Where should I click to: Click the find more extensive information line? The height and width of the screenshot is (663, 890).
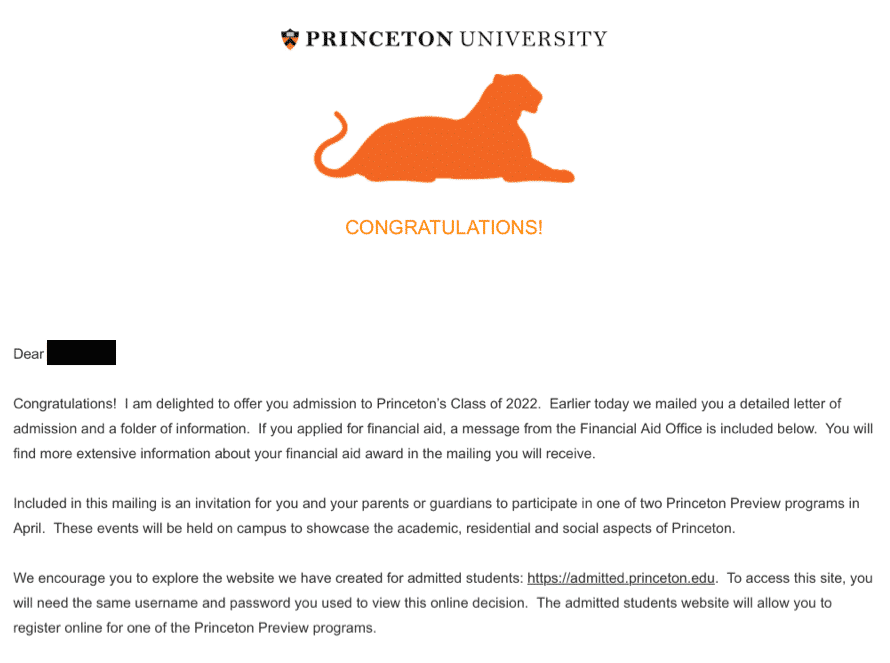[x=304, y=454]
